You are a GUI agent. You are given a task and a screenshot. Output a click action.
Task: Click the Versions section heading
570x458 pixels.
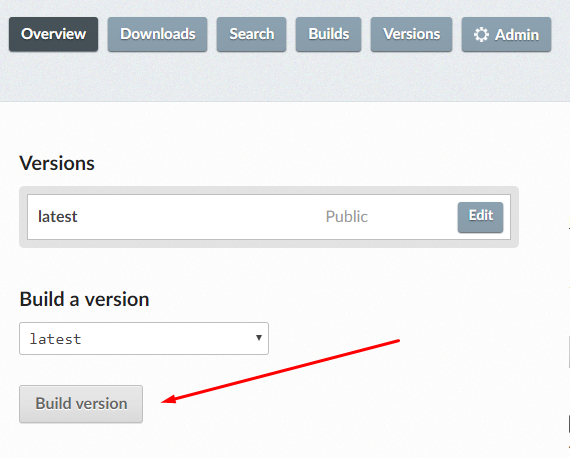[x=57, y=163]
